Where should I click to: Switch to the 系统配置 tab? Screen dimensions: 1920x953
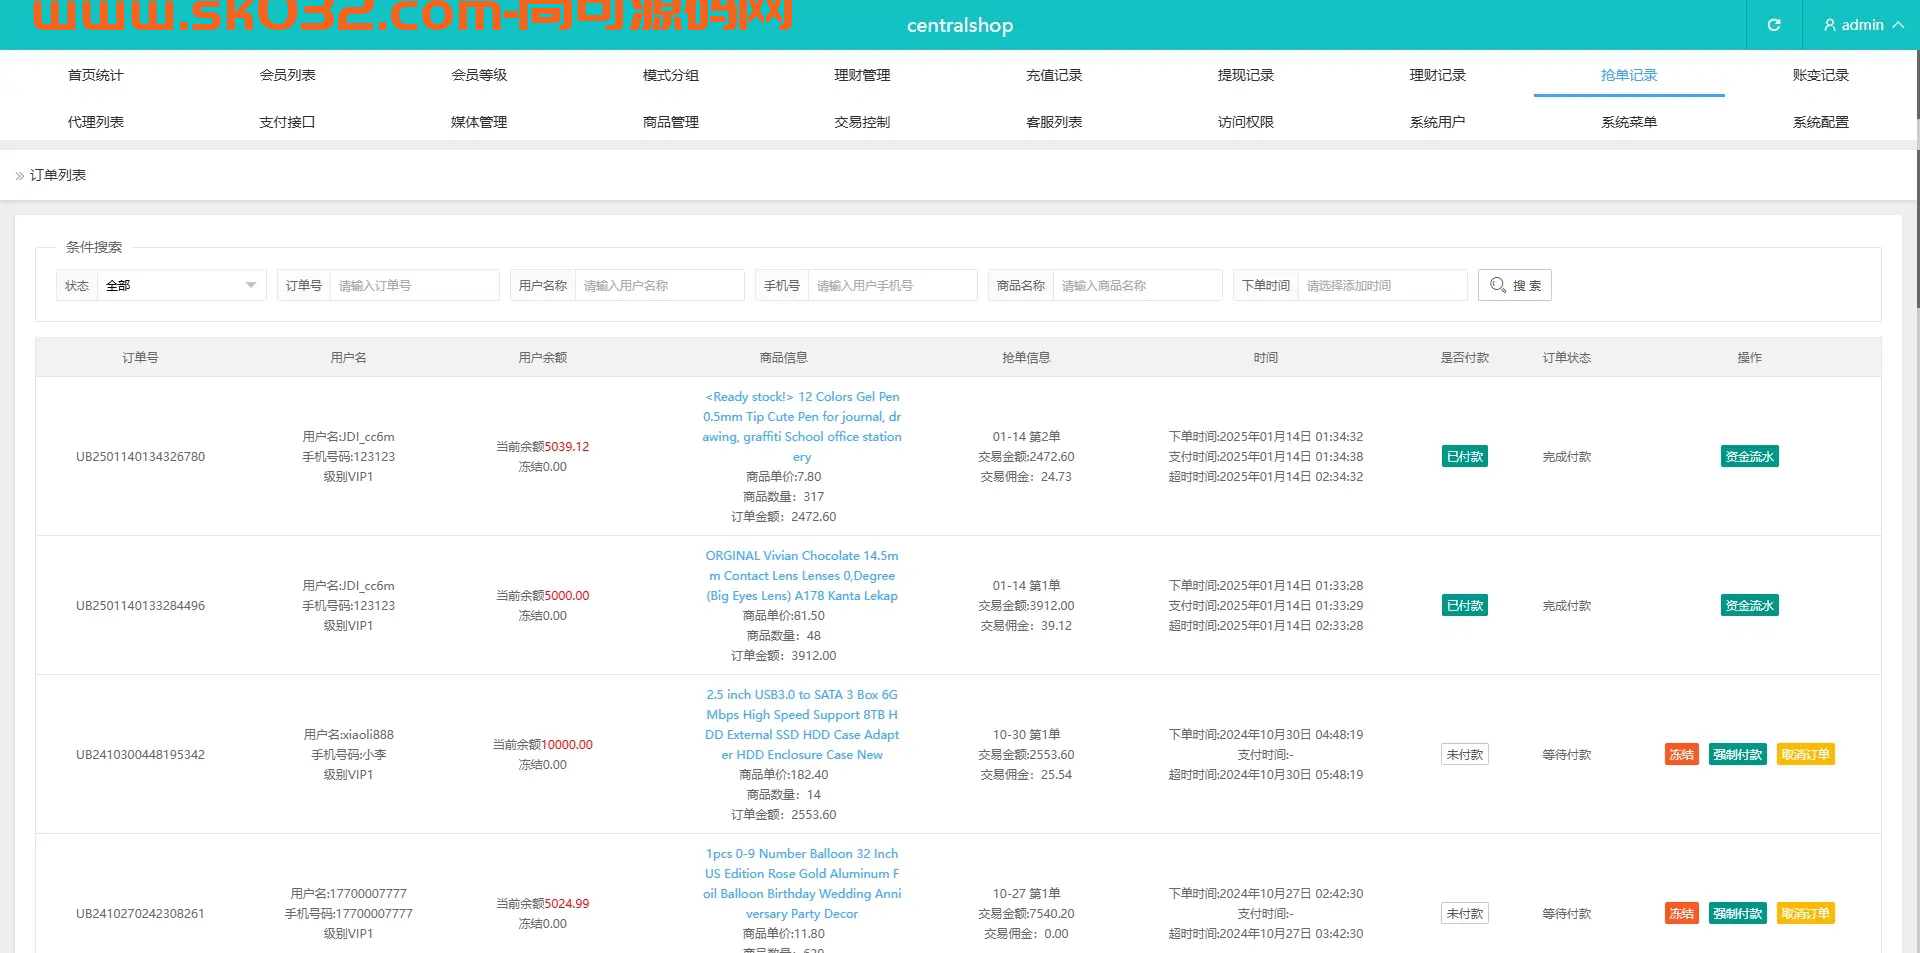(1820, 122)
